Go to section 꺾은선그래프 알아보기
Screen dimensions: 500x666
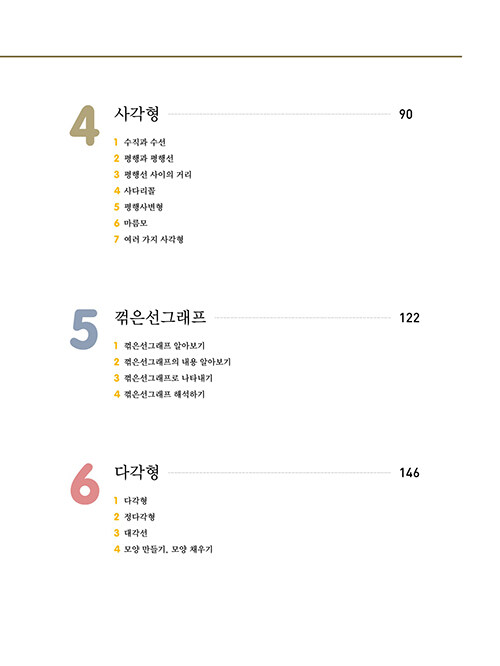point(164,346)
